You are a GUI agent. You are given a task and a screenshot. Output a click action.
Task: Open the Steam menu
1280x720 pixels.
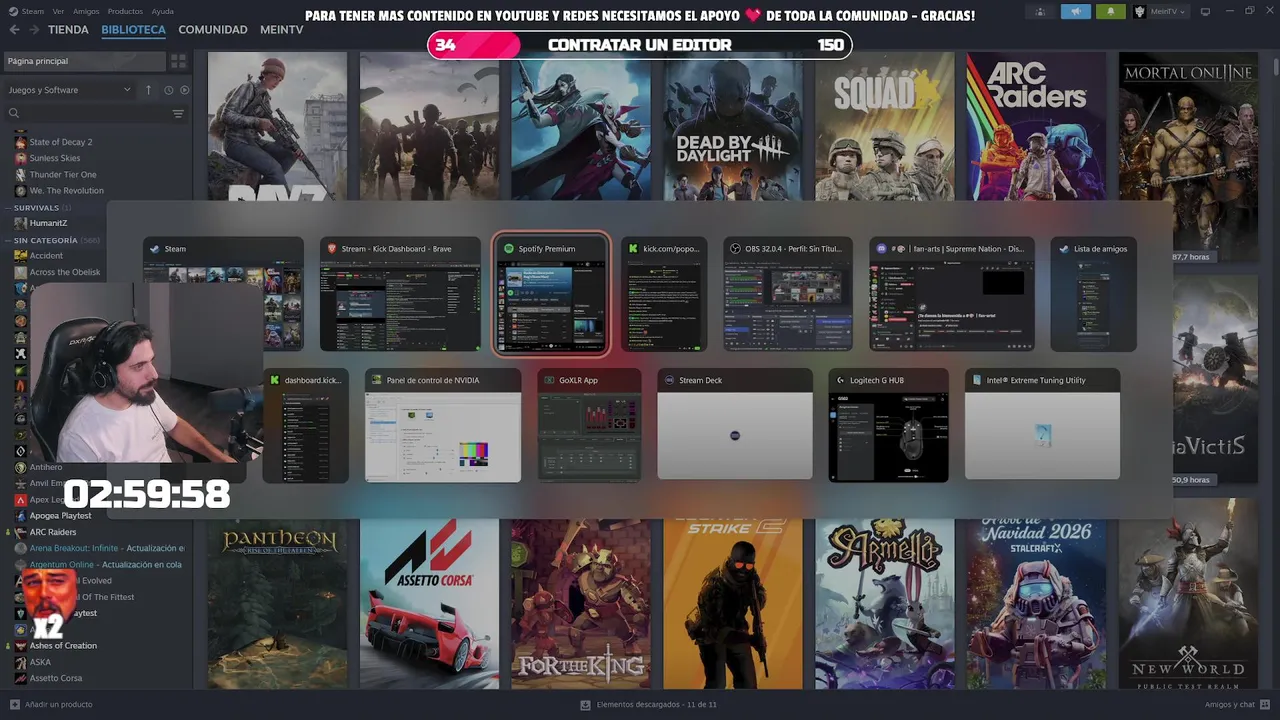coord(32,11)
